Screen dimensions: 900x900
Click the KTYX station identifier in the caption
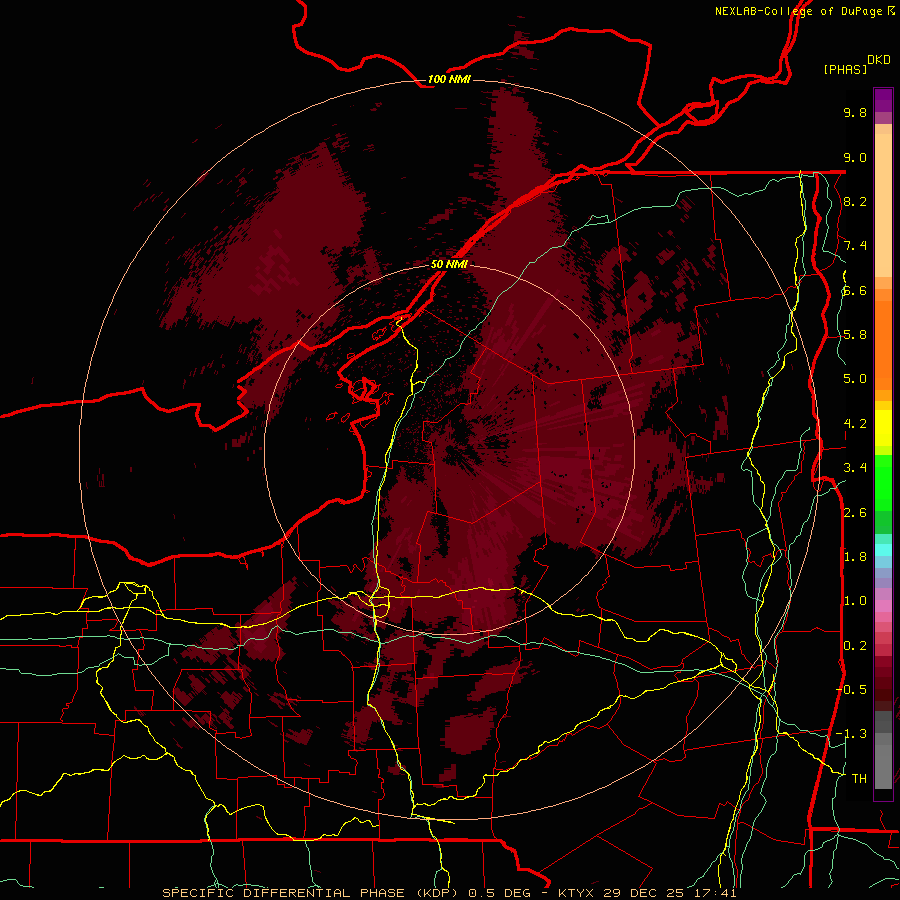(577, 893)
